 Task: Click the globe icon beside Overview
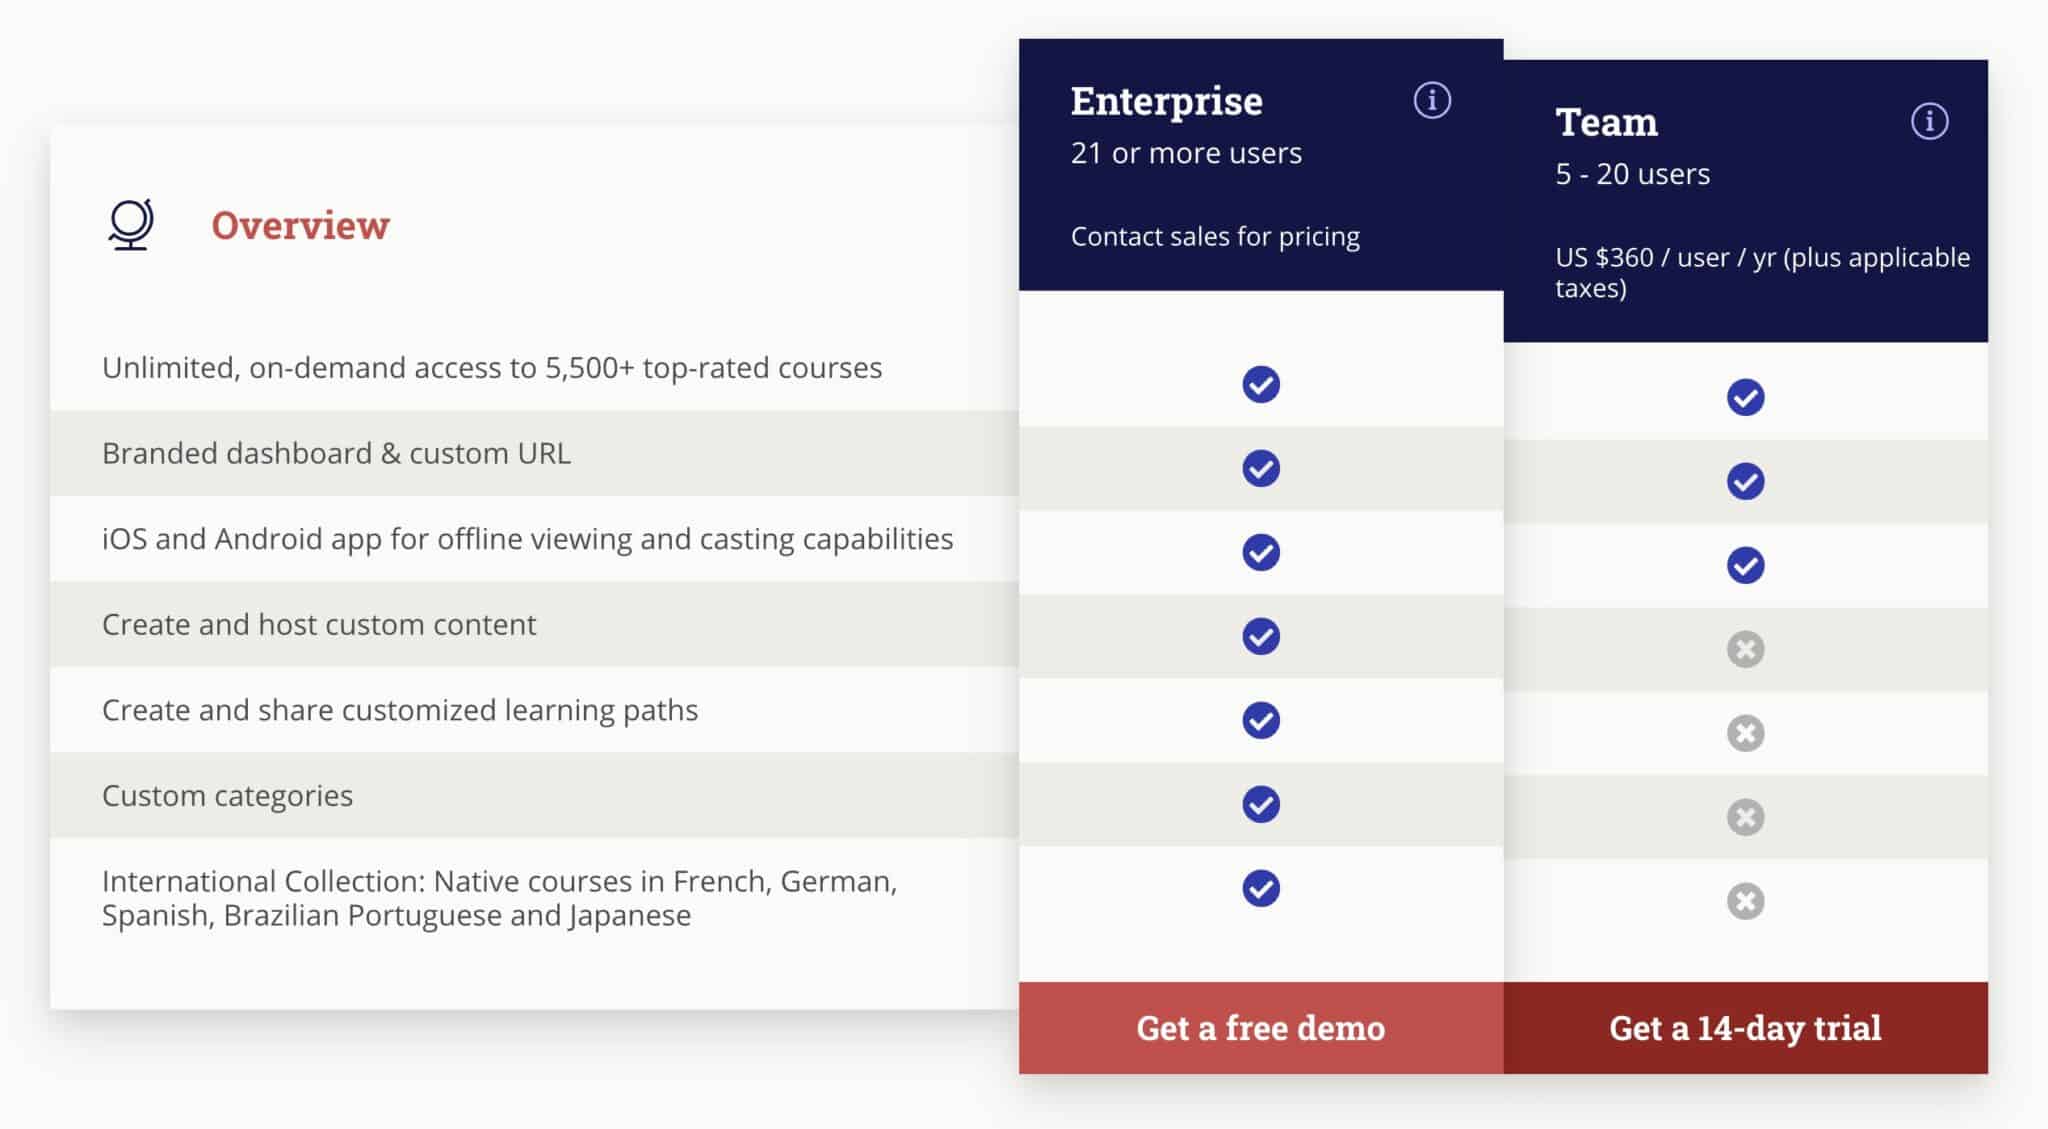click(128, 224)
